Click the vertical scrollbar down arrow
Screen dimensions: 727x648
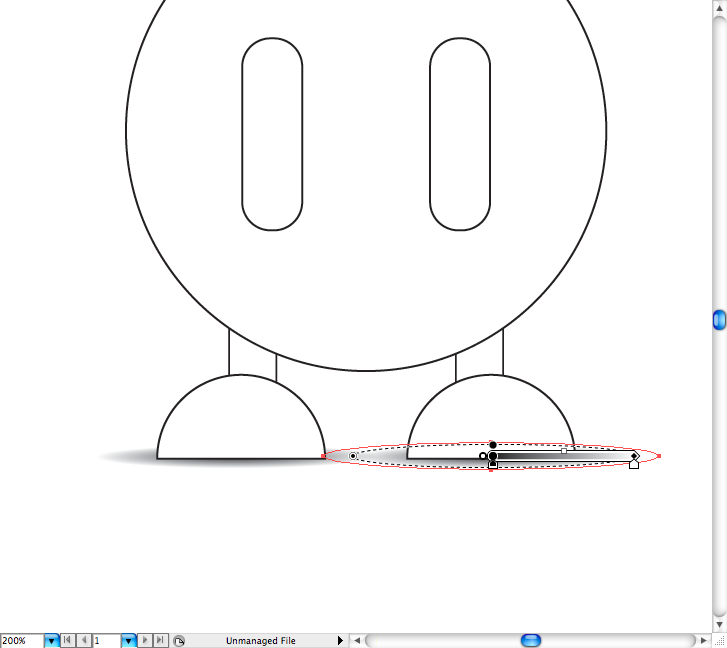(x=719, y=625)
